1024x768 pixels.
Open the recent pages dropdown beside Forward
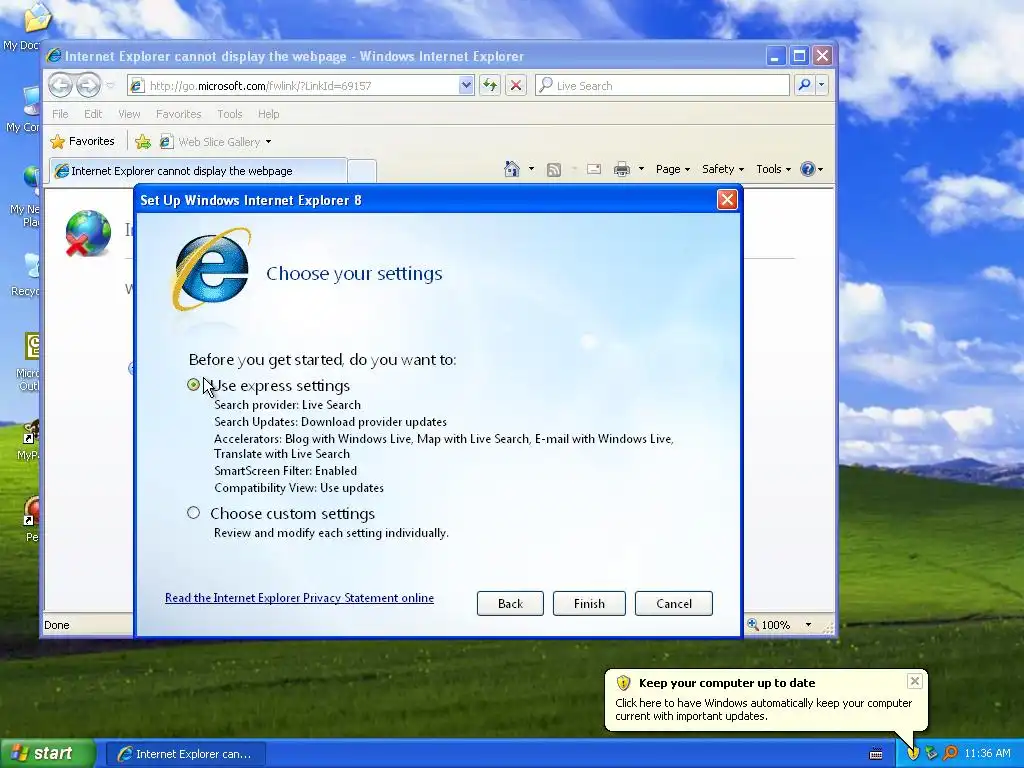[x=110, y=86]
